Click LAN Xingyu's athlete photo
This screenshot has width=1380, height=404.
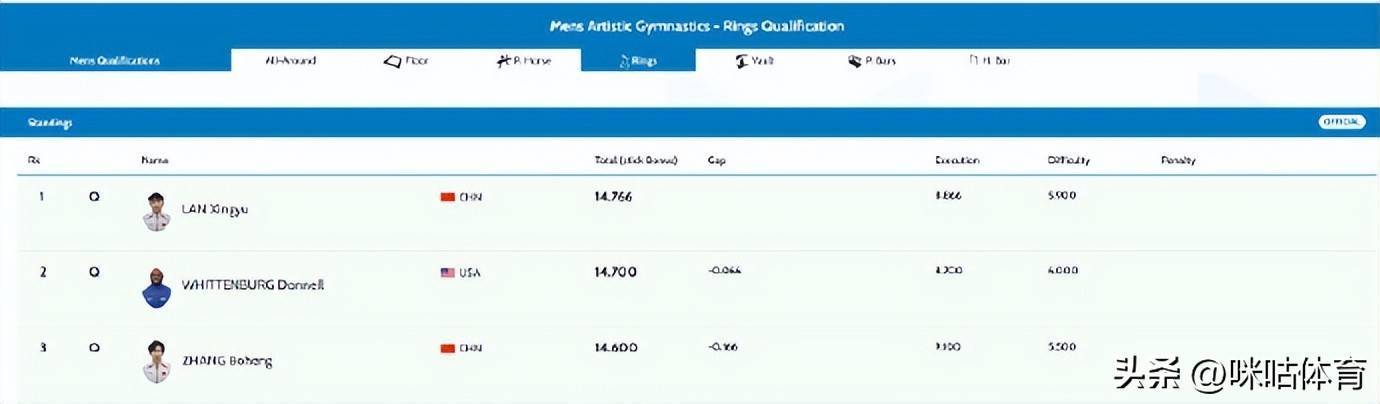click(156, 211)
